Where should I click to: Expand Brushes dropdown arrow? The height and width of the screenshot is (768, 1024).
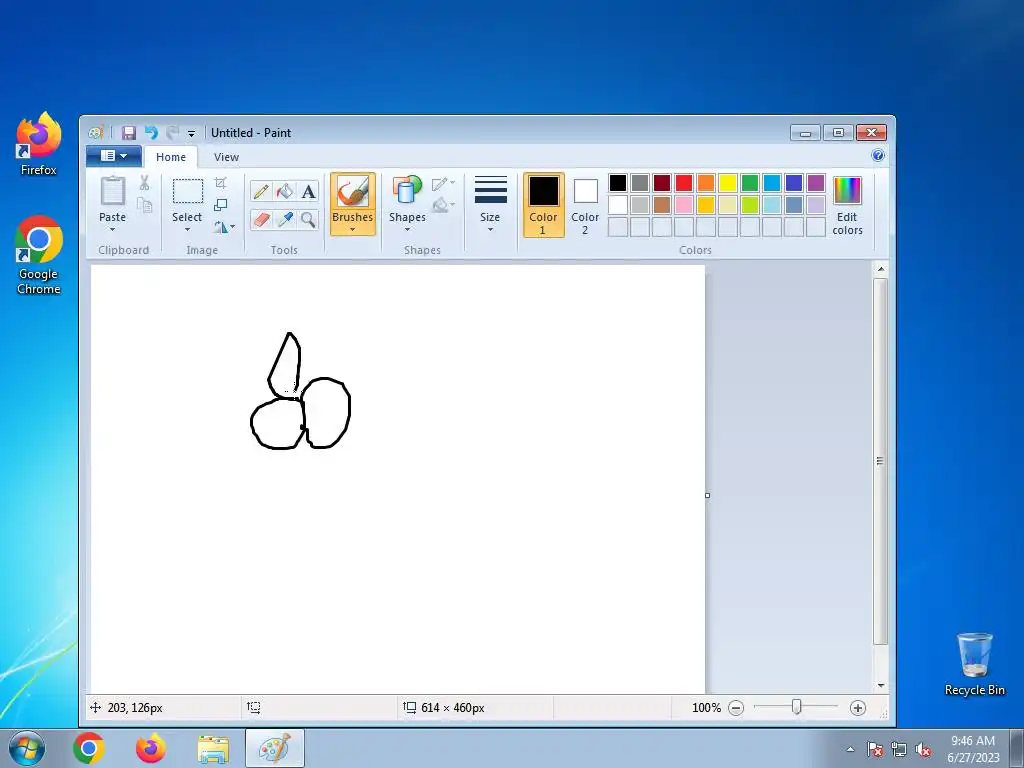coord(353,230)
